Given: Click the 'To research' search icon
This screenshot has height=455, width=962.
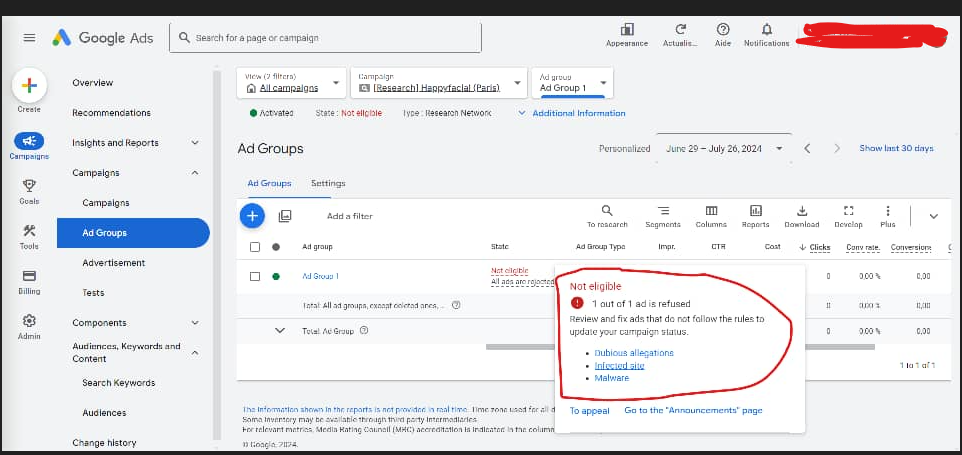Looking at the screenshot, I should click(607, 210).
